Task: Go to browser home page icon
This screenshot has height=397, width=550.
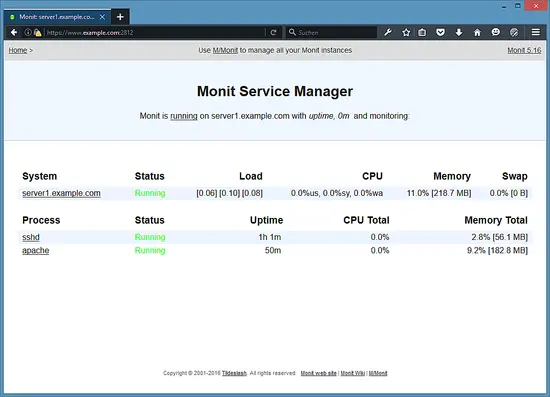Action: (x=477, y=33)
